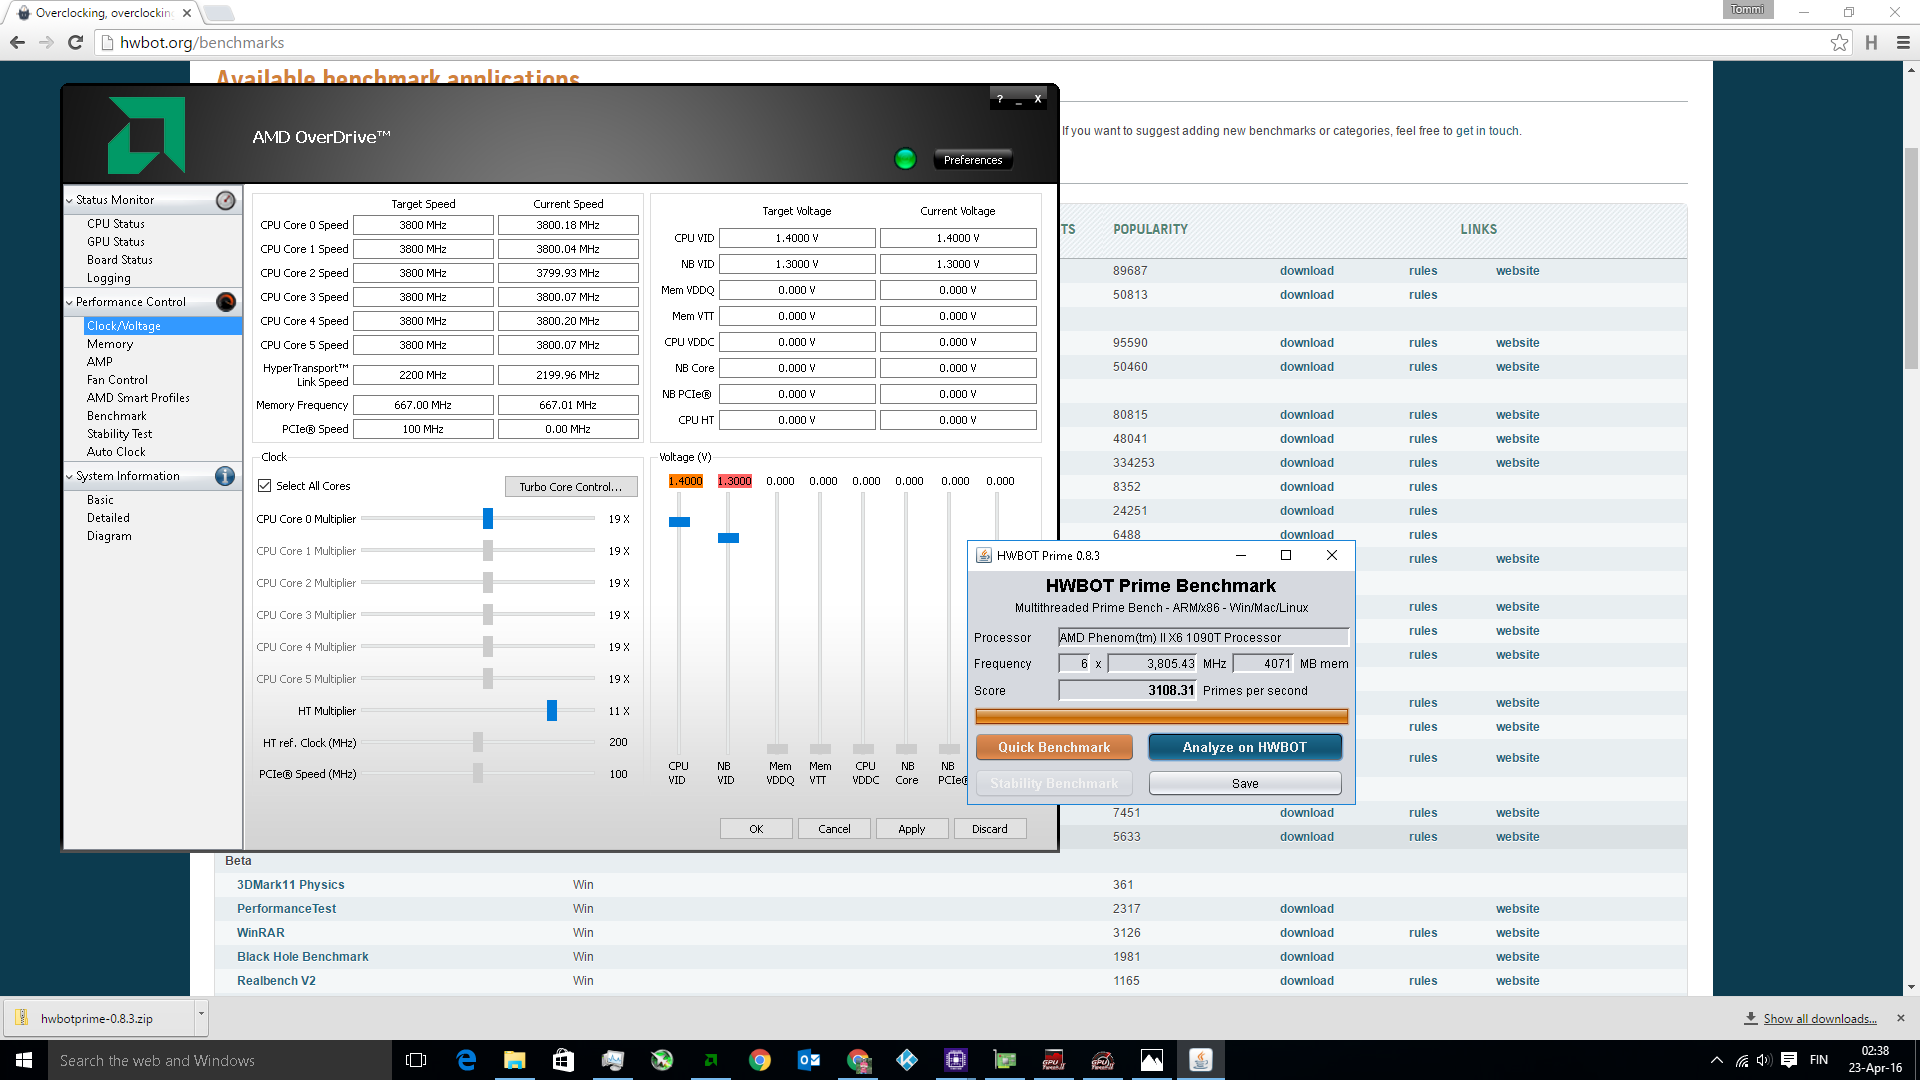The width and height of the screenshot is (1920, 1080).
Task: Collapse the Performance Control section
Action: [69, 303]
